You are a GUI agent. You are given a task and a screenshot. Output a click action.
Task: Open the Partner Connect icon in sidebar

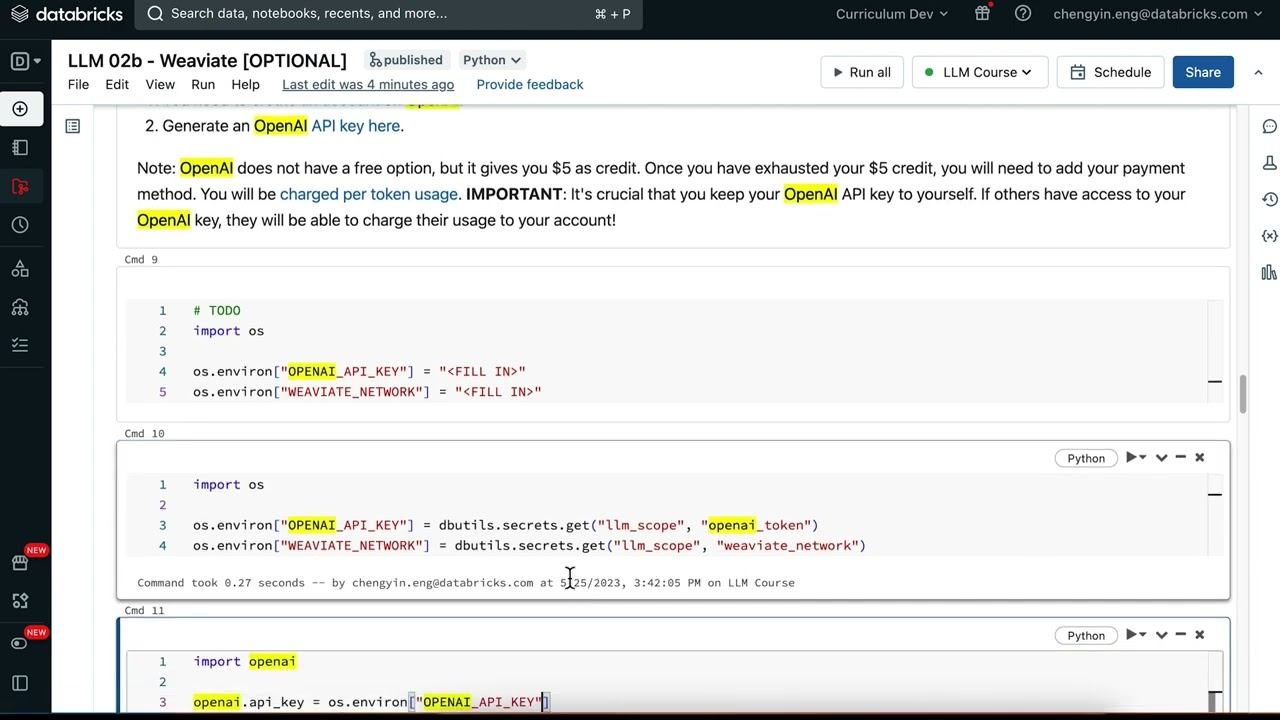[x=20, y=600]
